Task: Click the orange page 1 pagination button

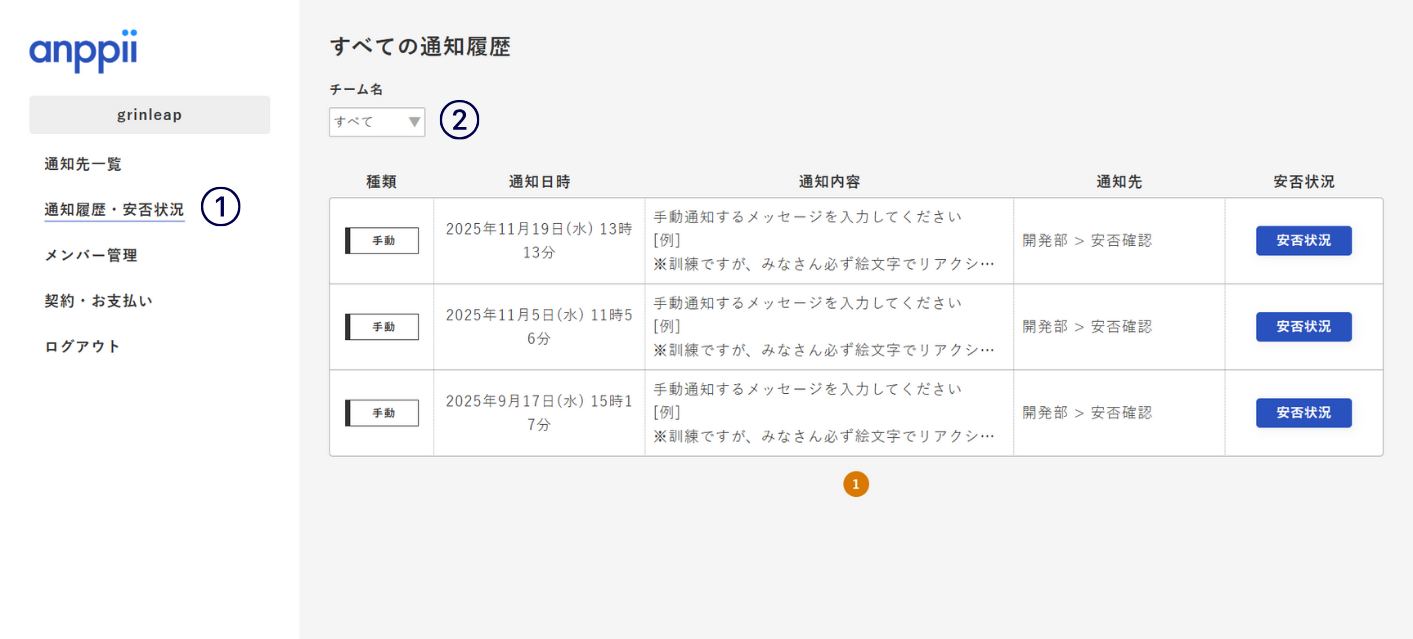Action: click(x=856, y=484)
